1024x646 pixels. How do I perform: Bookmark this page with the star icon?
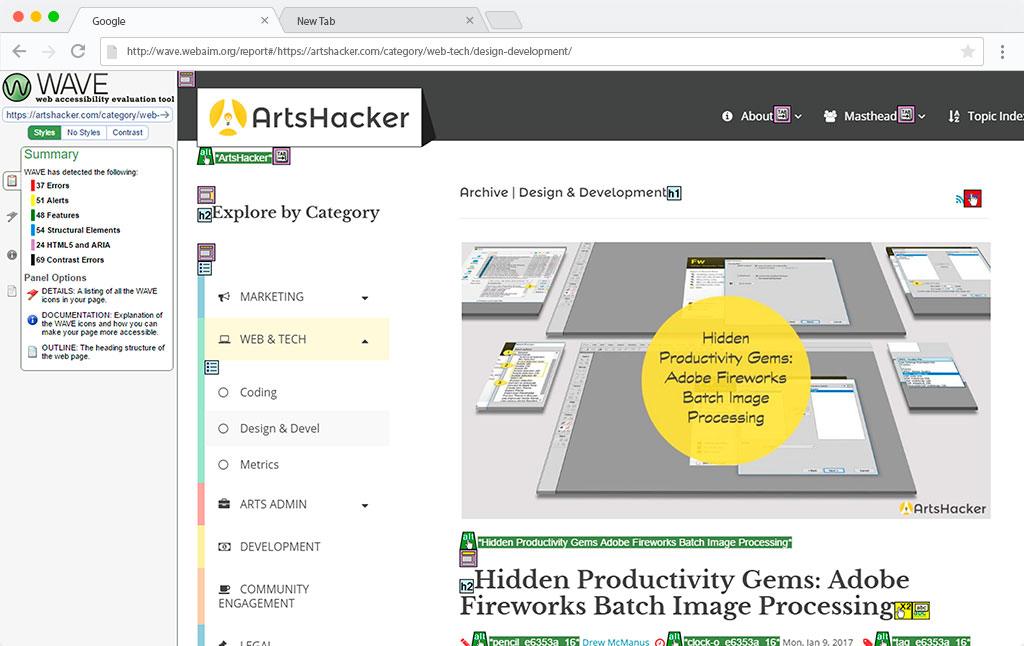point(968,51)
